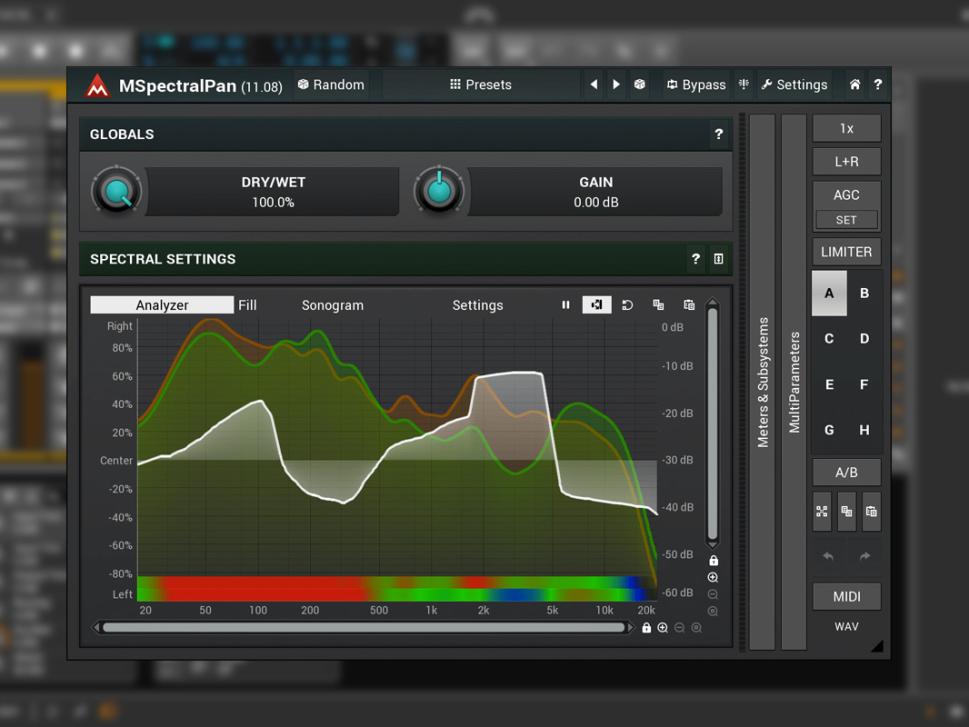Open help for the Globals section
969x727 pixels.
point(718,134)
